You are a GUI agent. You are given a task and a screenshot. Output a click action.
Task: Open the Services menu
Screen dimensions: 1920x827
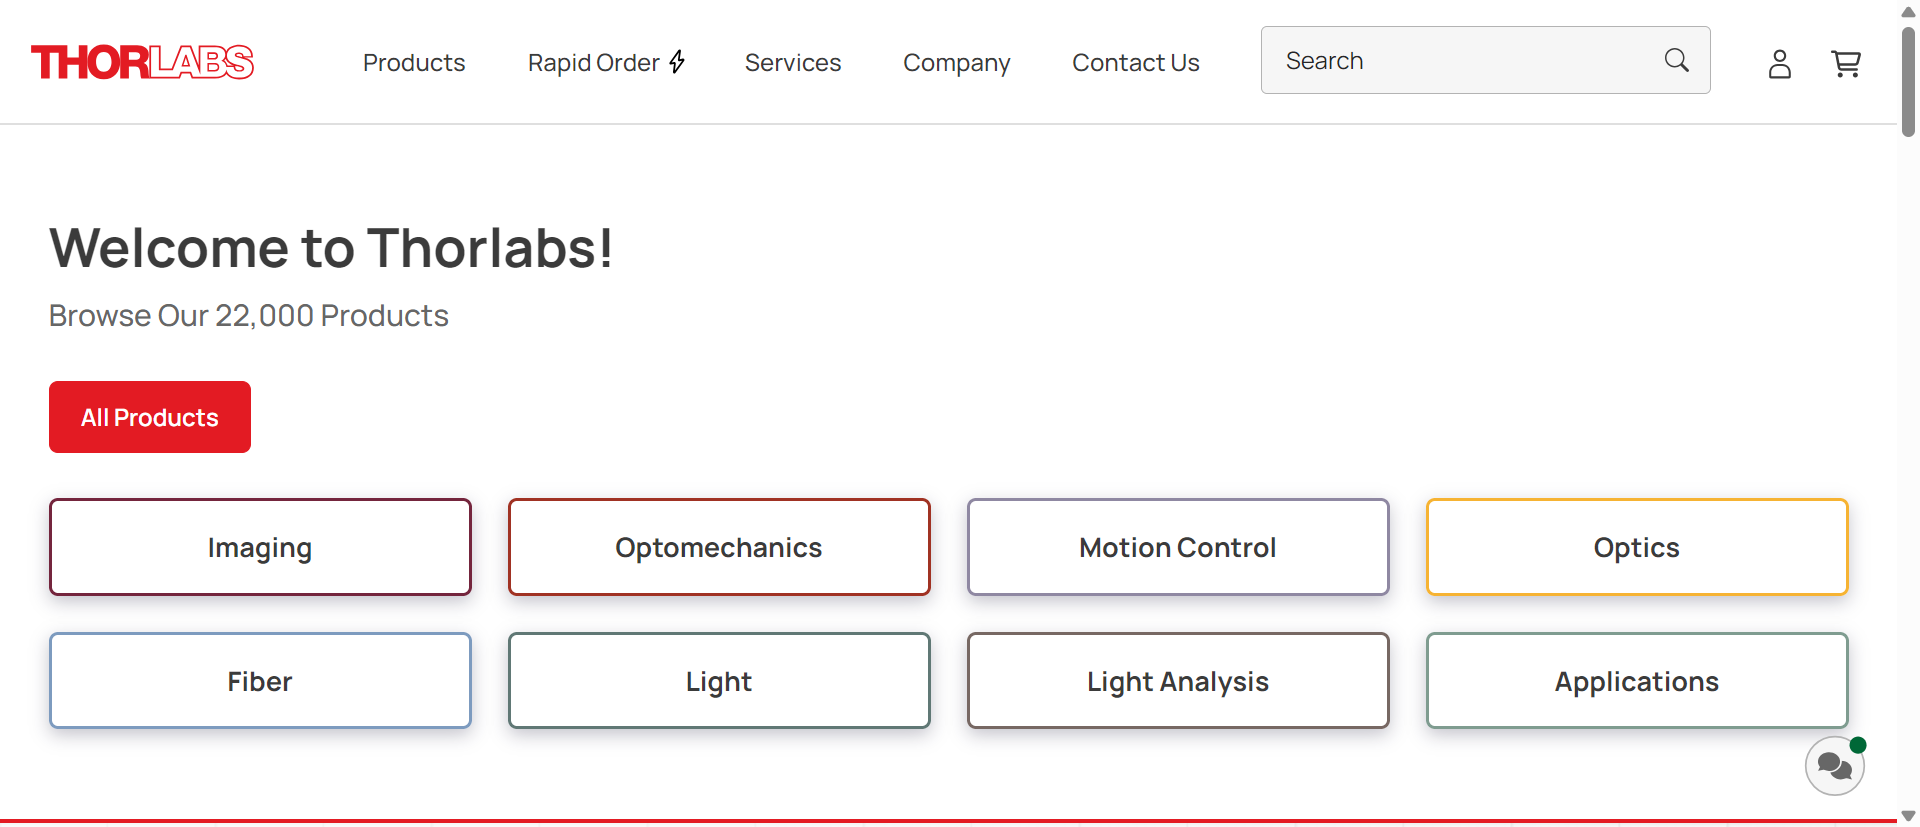793,63
